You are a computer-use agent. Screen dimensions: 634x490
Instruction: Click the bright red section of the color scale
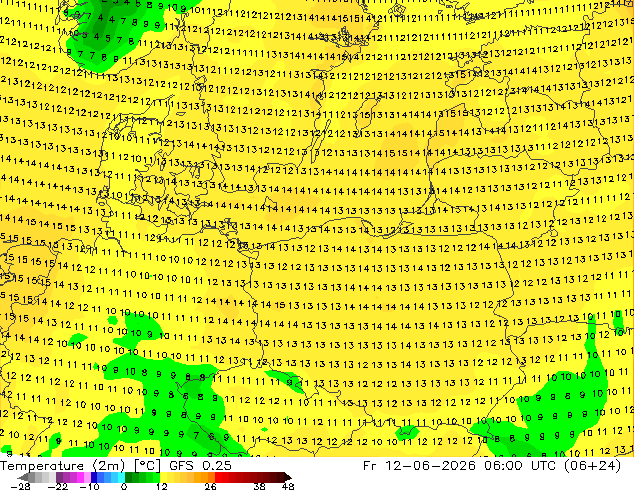222,477
